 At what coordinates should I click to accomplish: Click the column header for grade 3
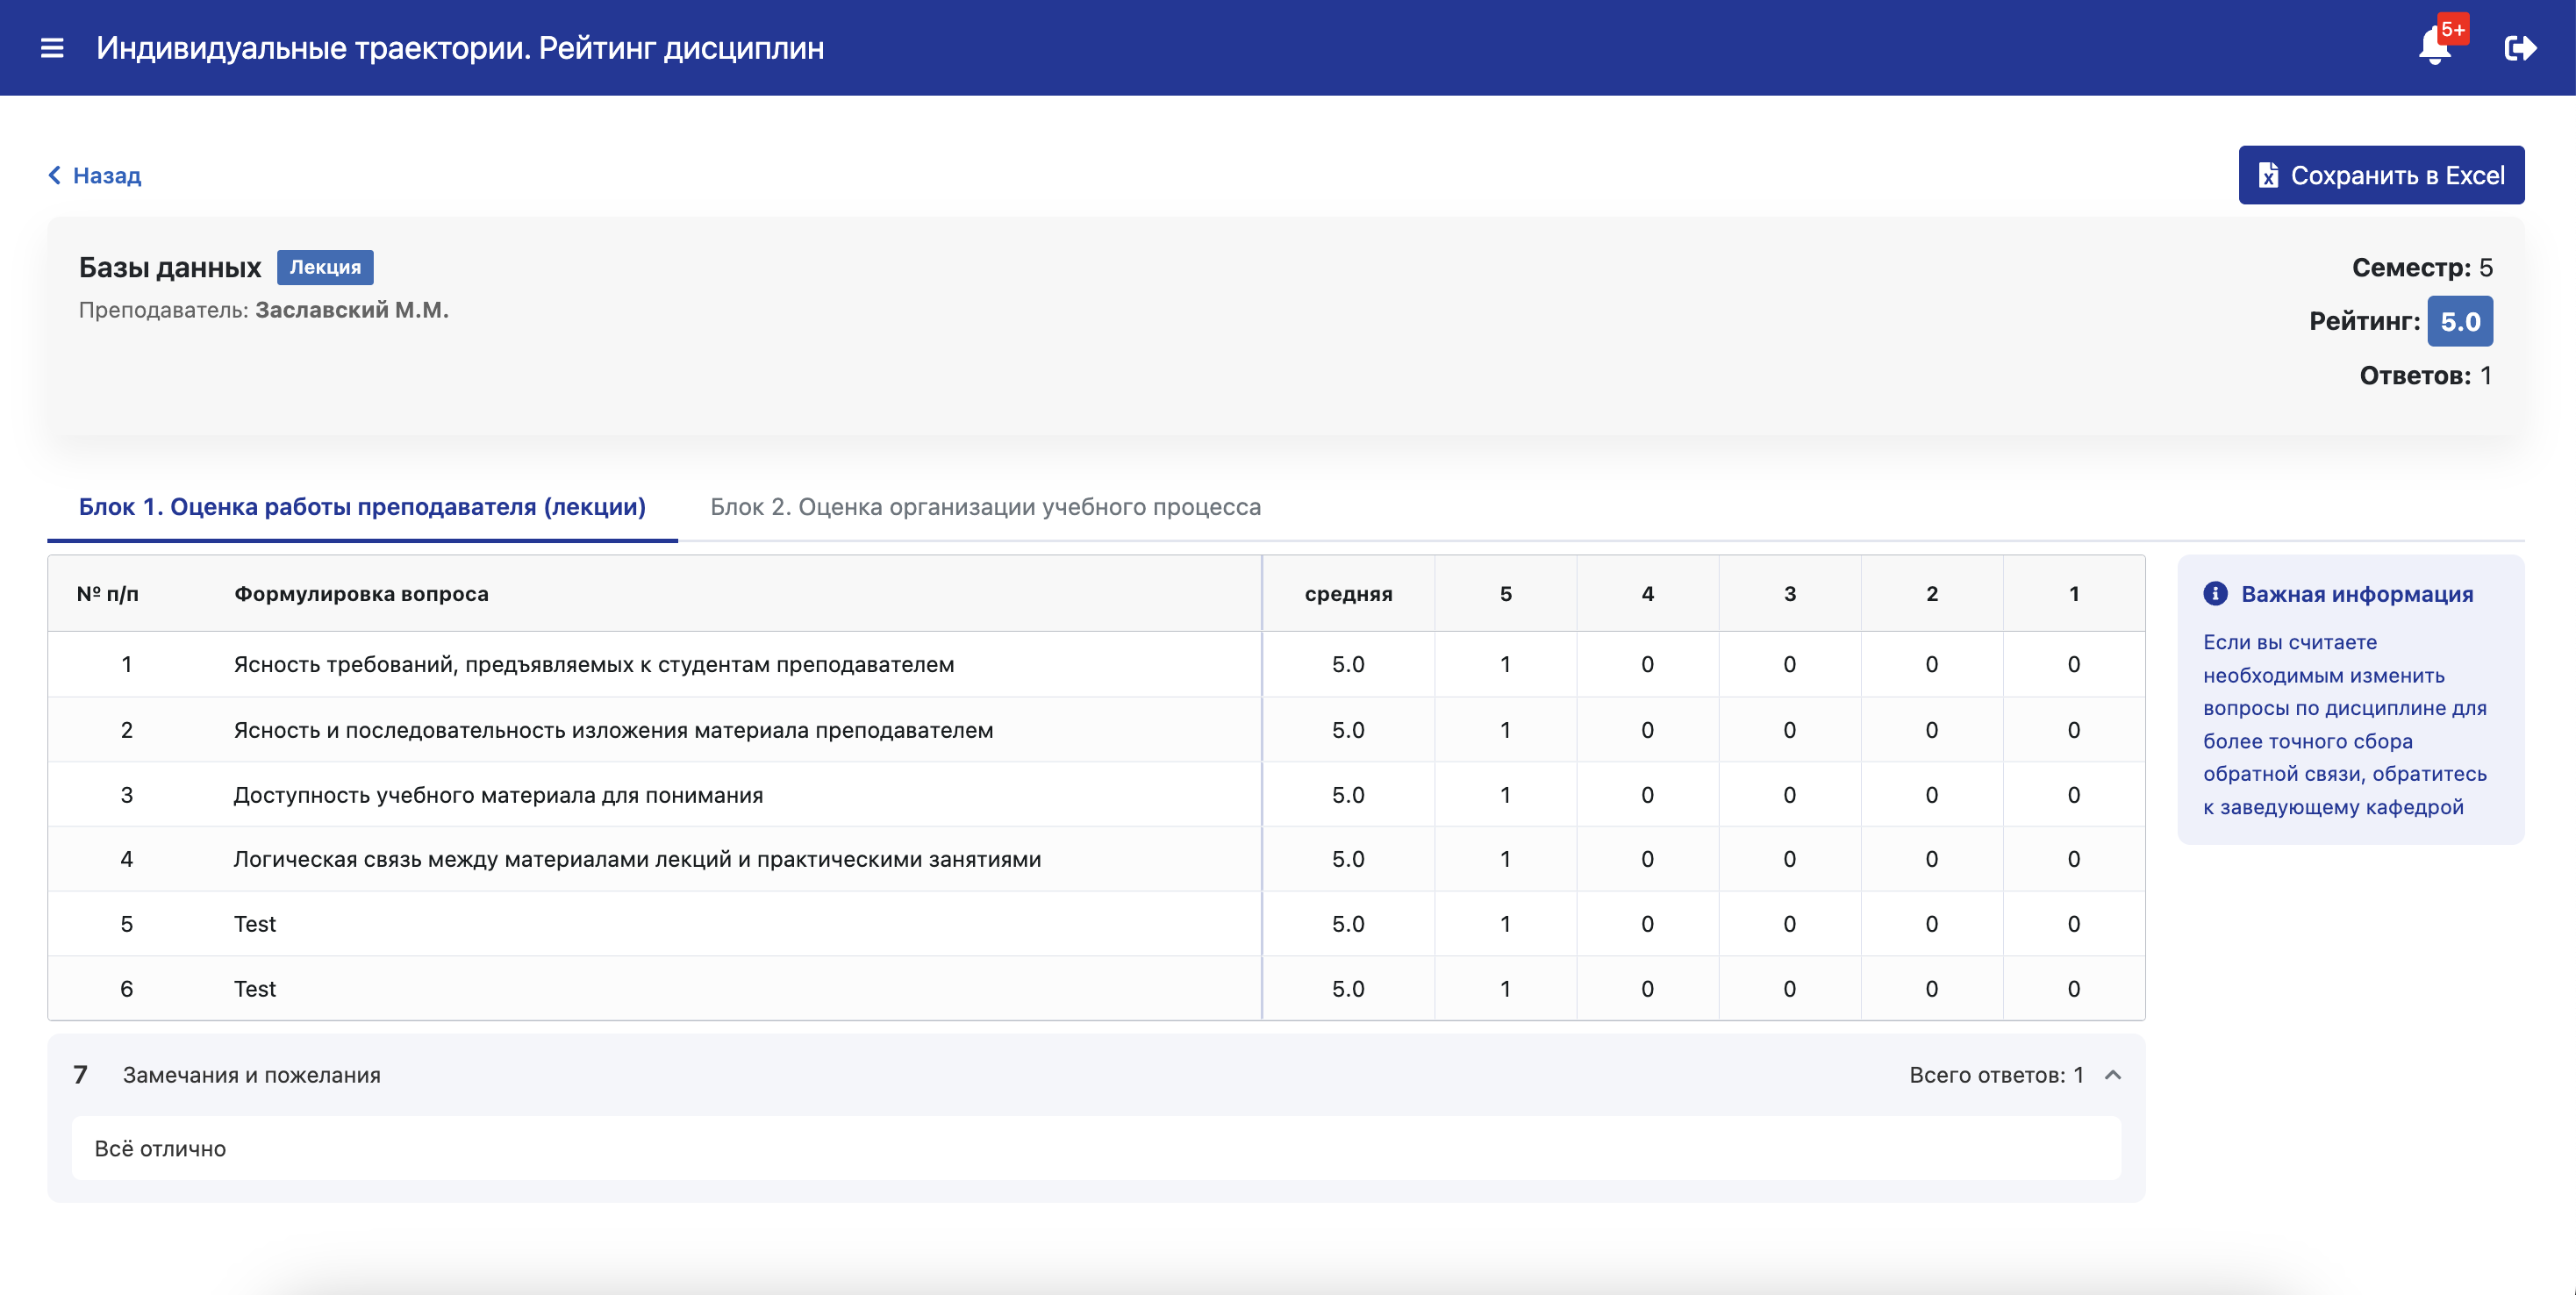tap(1789, 594)
